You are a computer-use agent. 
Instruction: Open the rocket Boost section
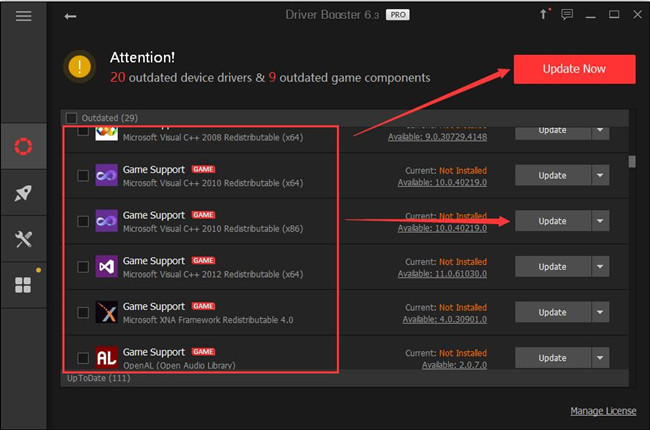click(23, 193)
